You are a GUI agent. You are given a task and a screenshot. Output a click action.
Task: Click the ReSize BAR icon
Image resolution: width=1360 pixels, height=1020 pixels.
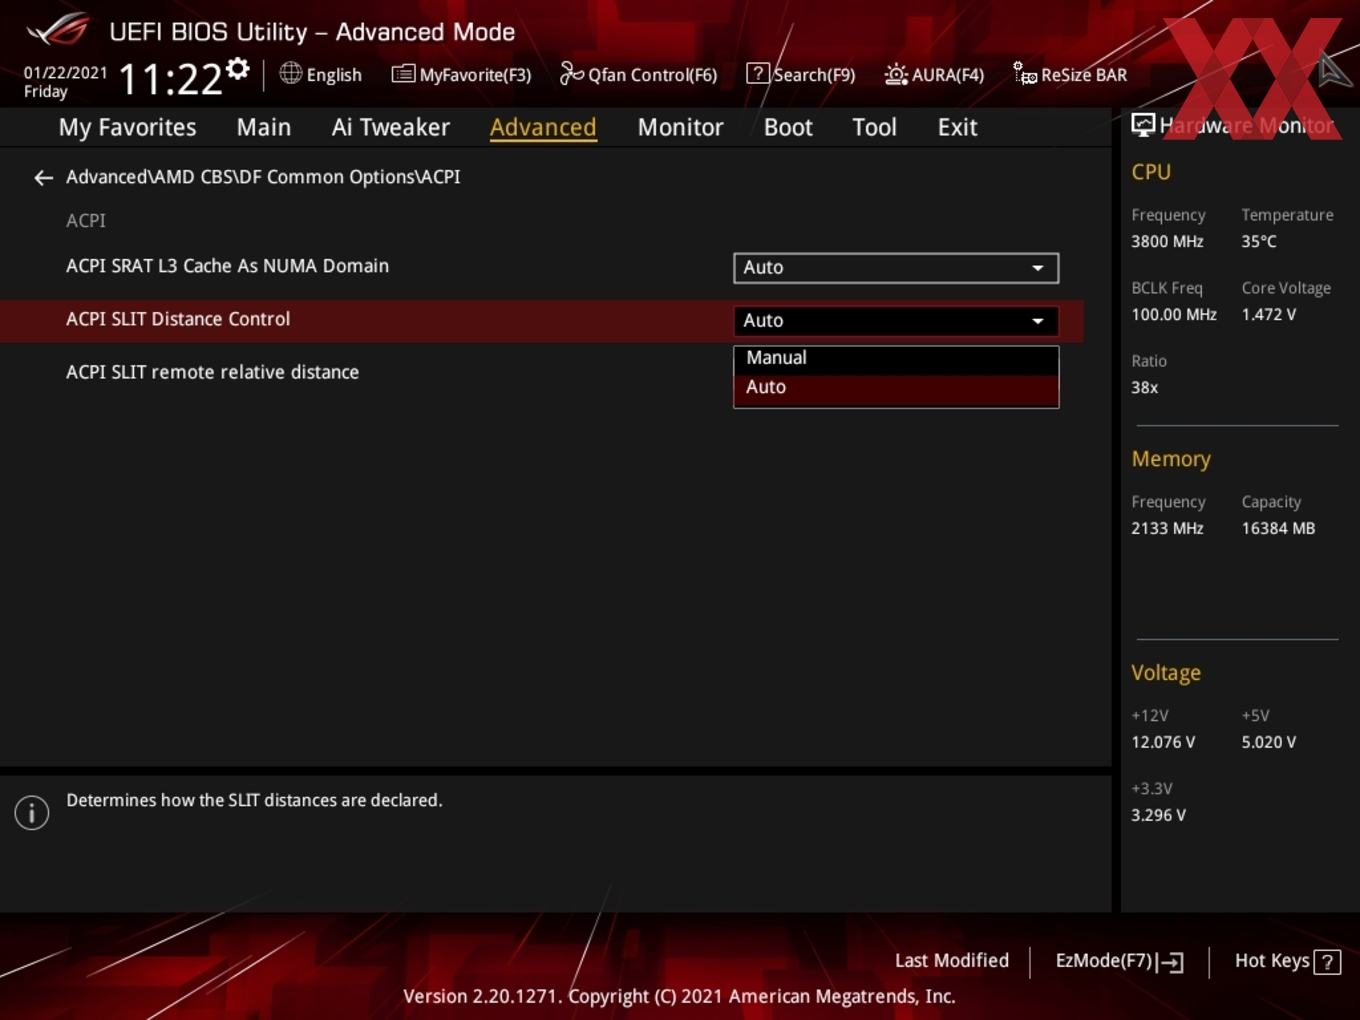(1025, 73)
